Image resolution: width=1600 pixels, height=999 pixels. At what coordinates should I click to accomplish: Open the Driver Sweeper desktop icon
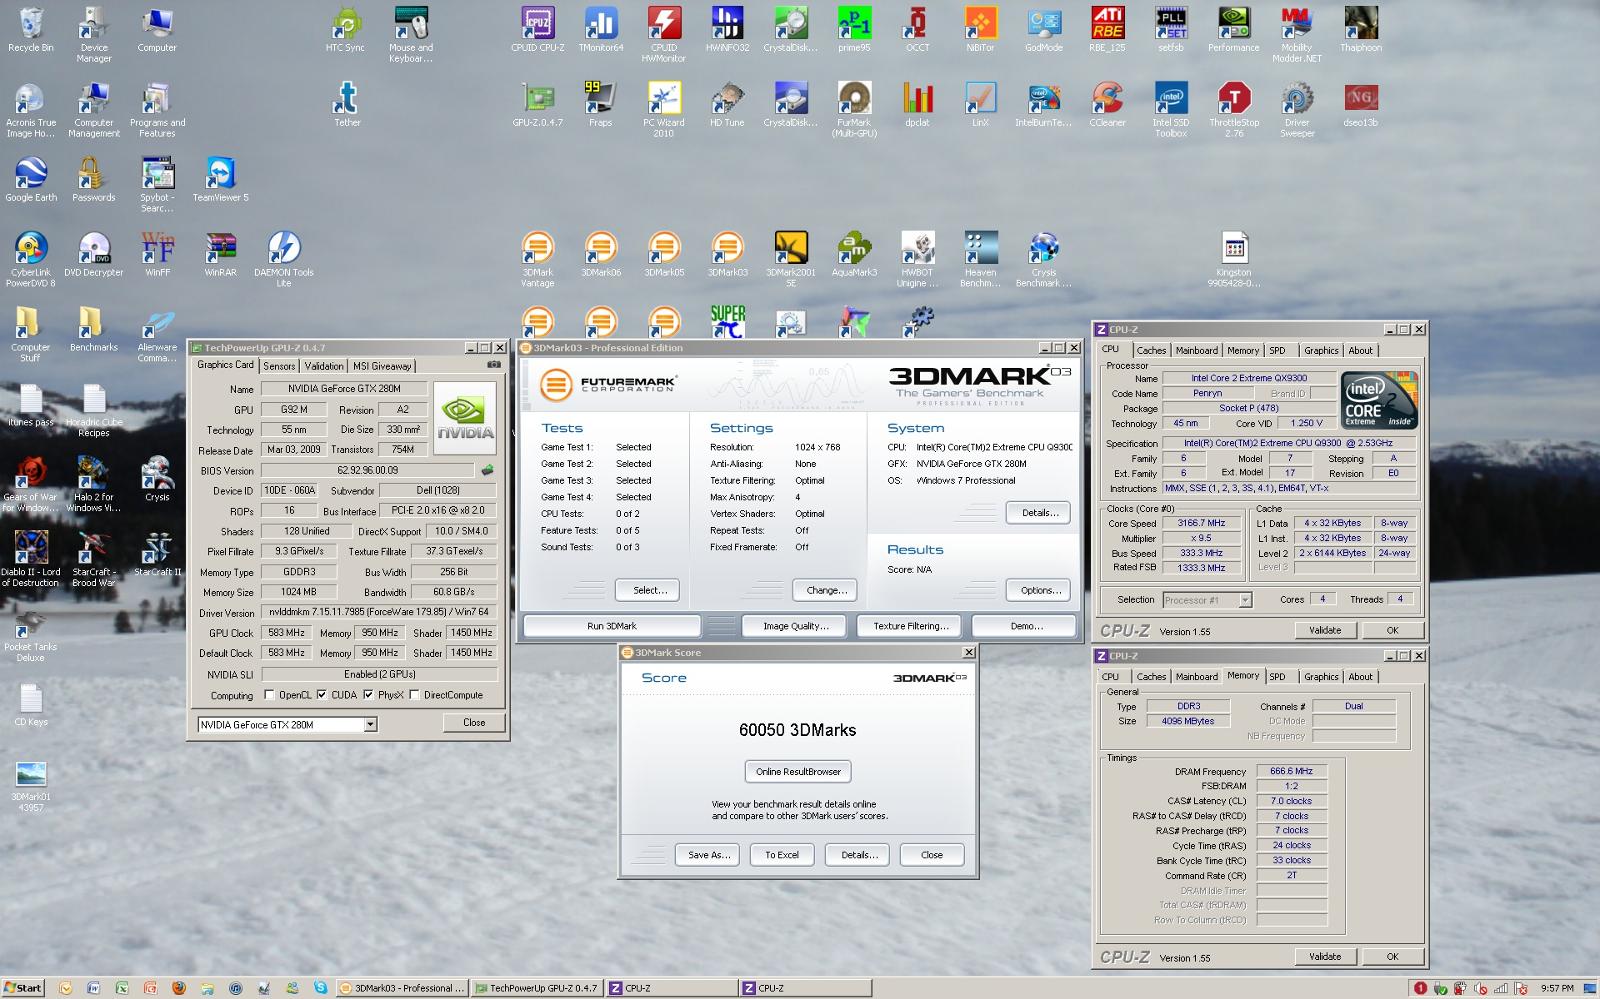pyautogui.click(x=1297, y=109)
